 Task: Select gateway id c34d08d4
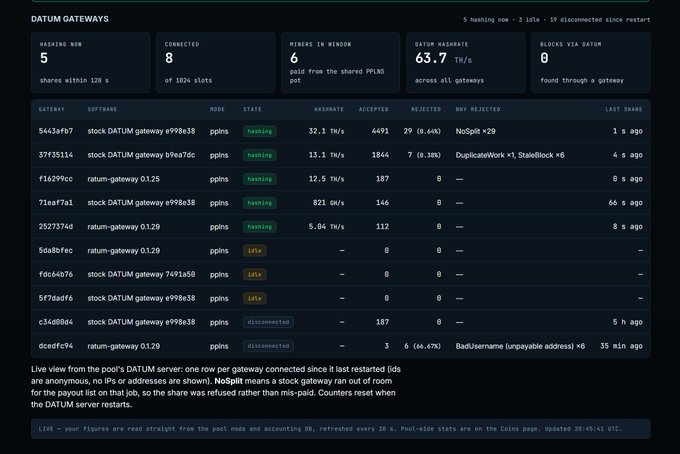pos(56,322)
